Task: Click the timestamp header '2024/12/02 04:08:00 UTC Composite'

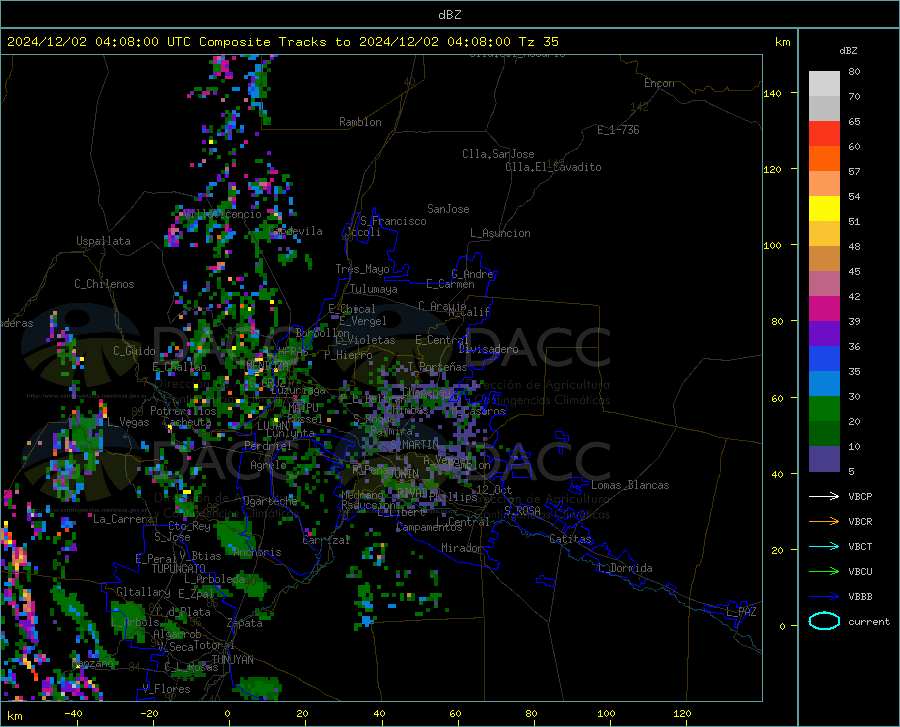Action: pyautogui.click(x=138, y=42)
